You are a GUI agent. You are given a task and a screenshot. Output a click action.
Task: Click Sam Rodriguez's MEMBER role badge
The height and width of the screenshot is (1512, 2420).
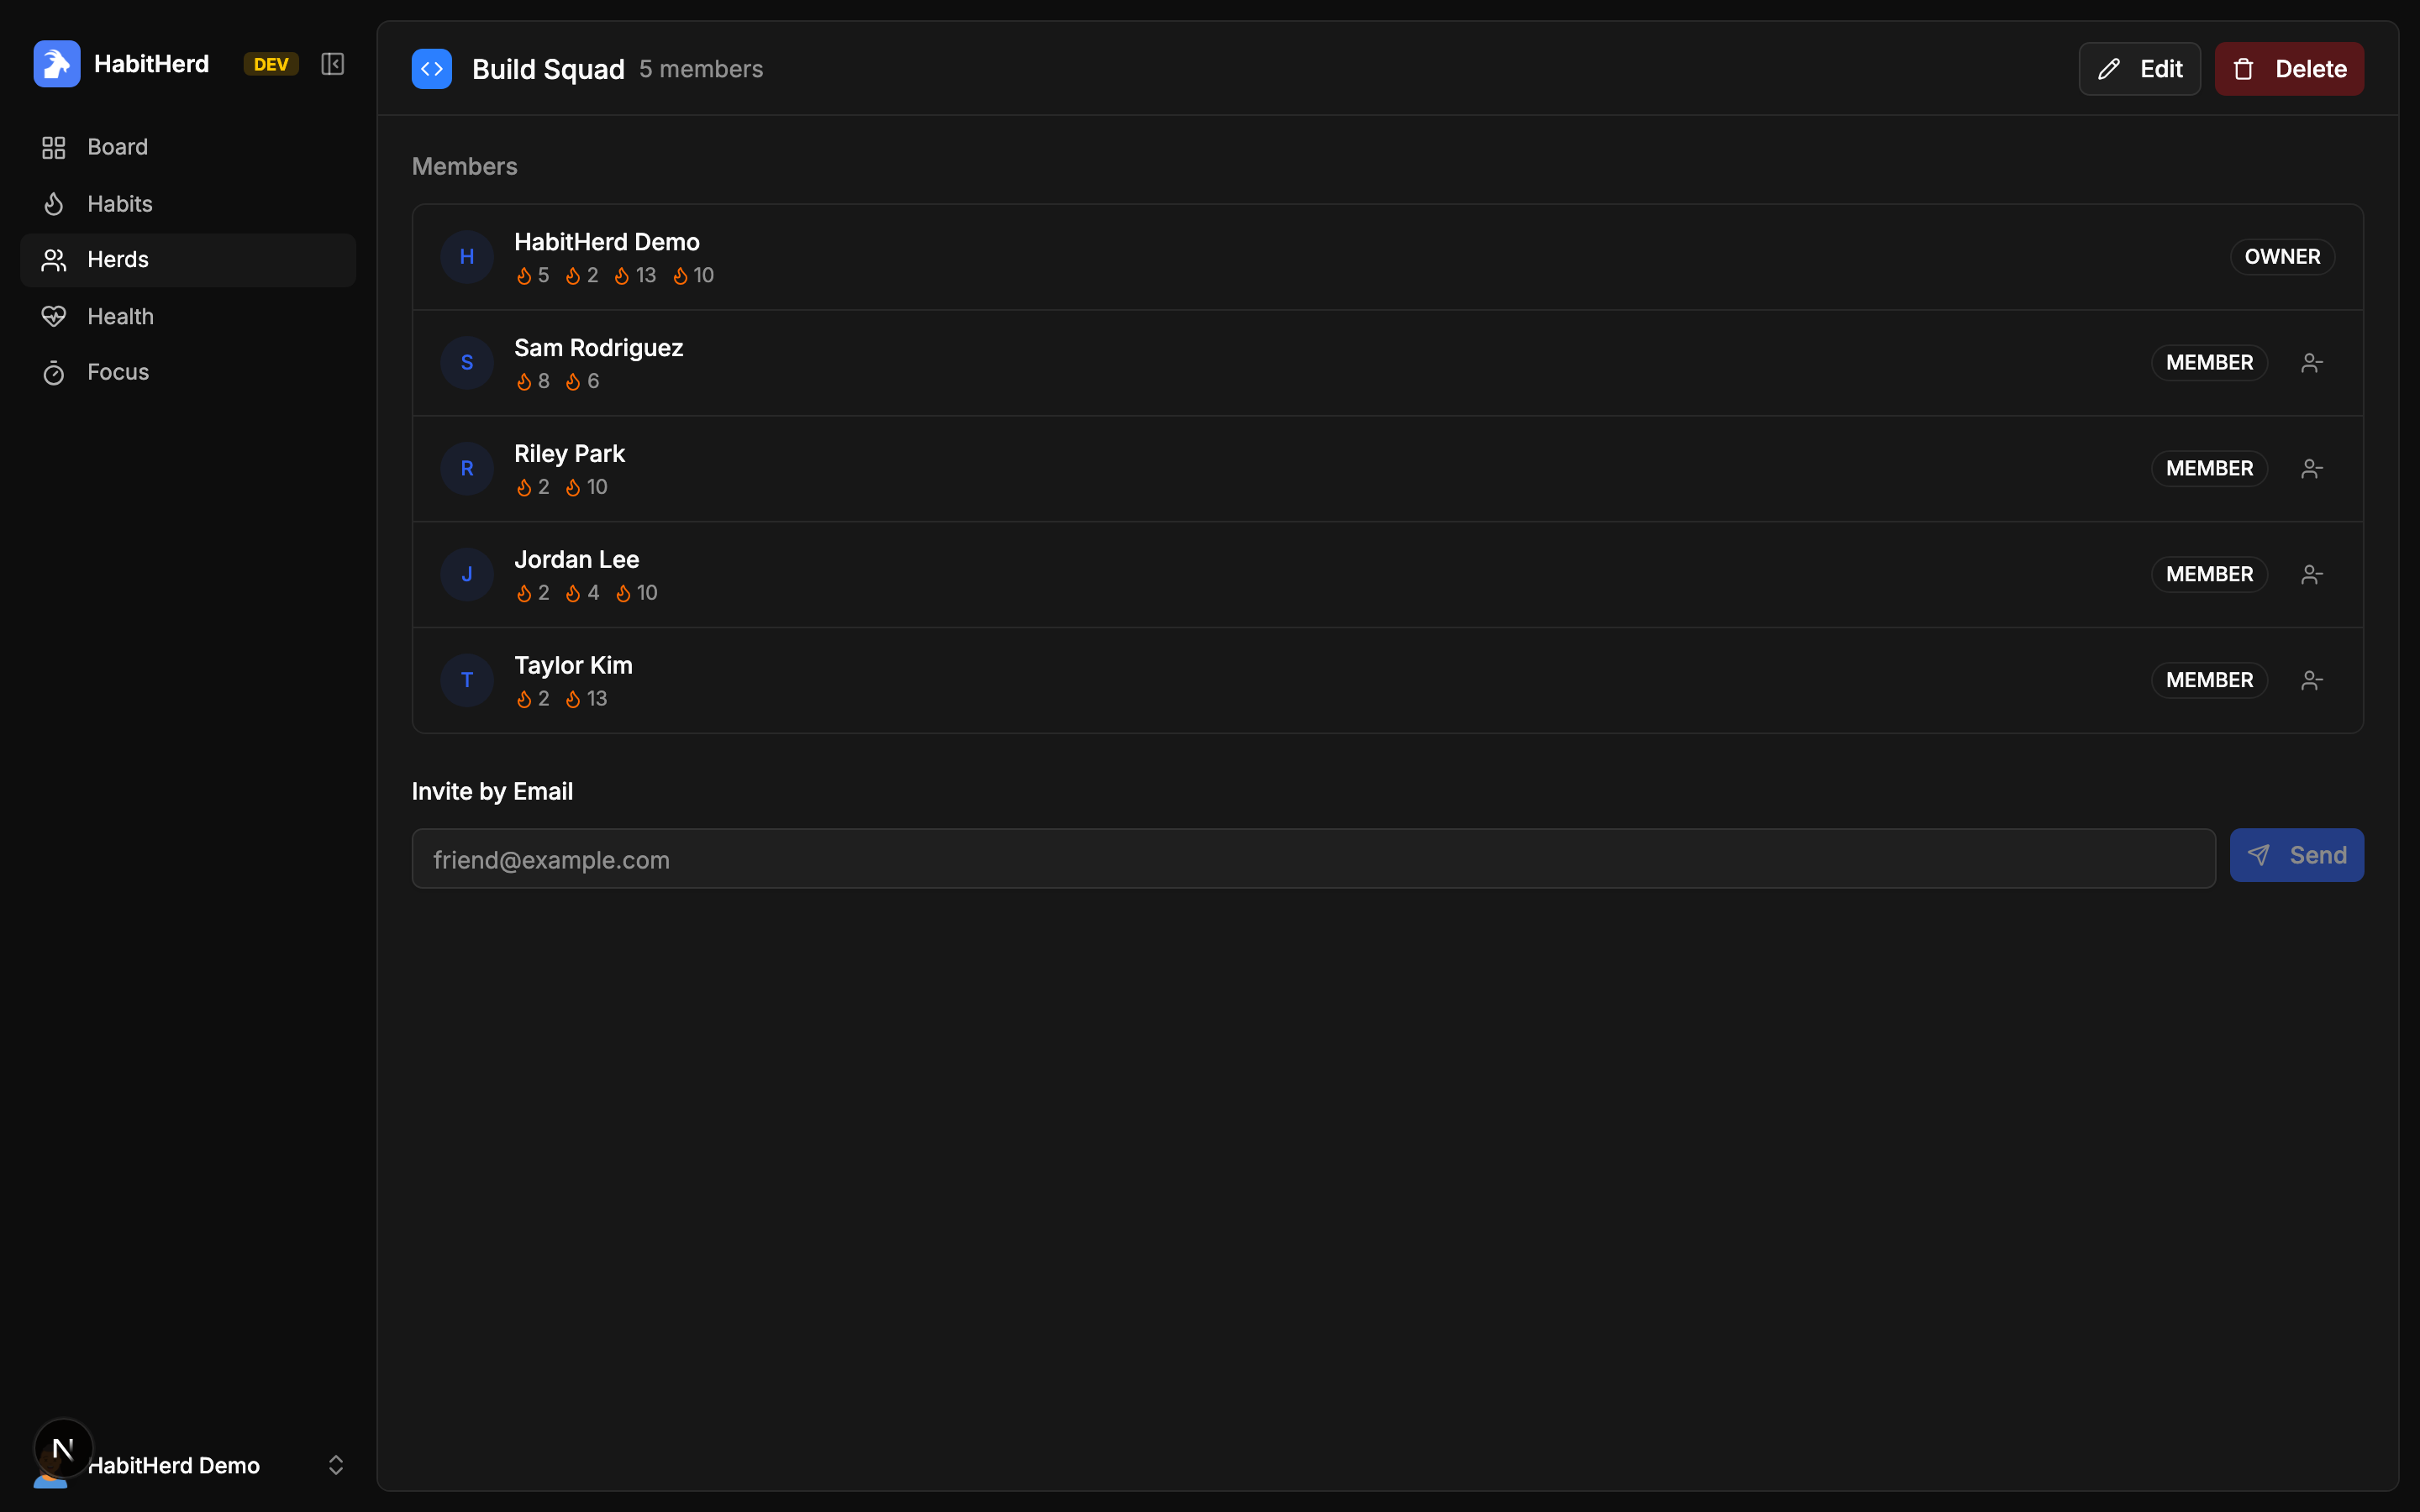point(2209,363)
